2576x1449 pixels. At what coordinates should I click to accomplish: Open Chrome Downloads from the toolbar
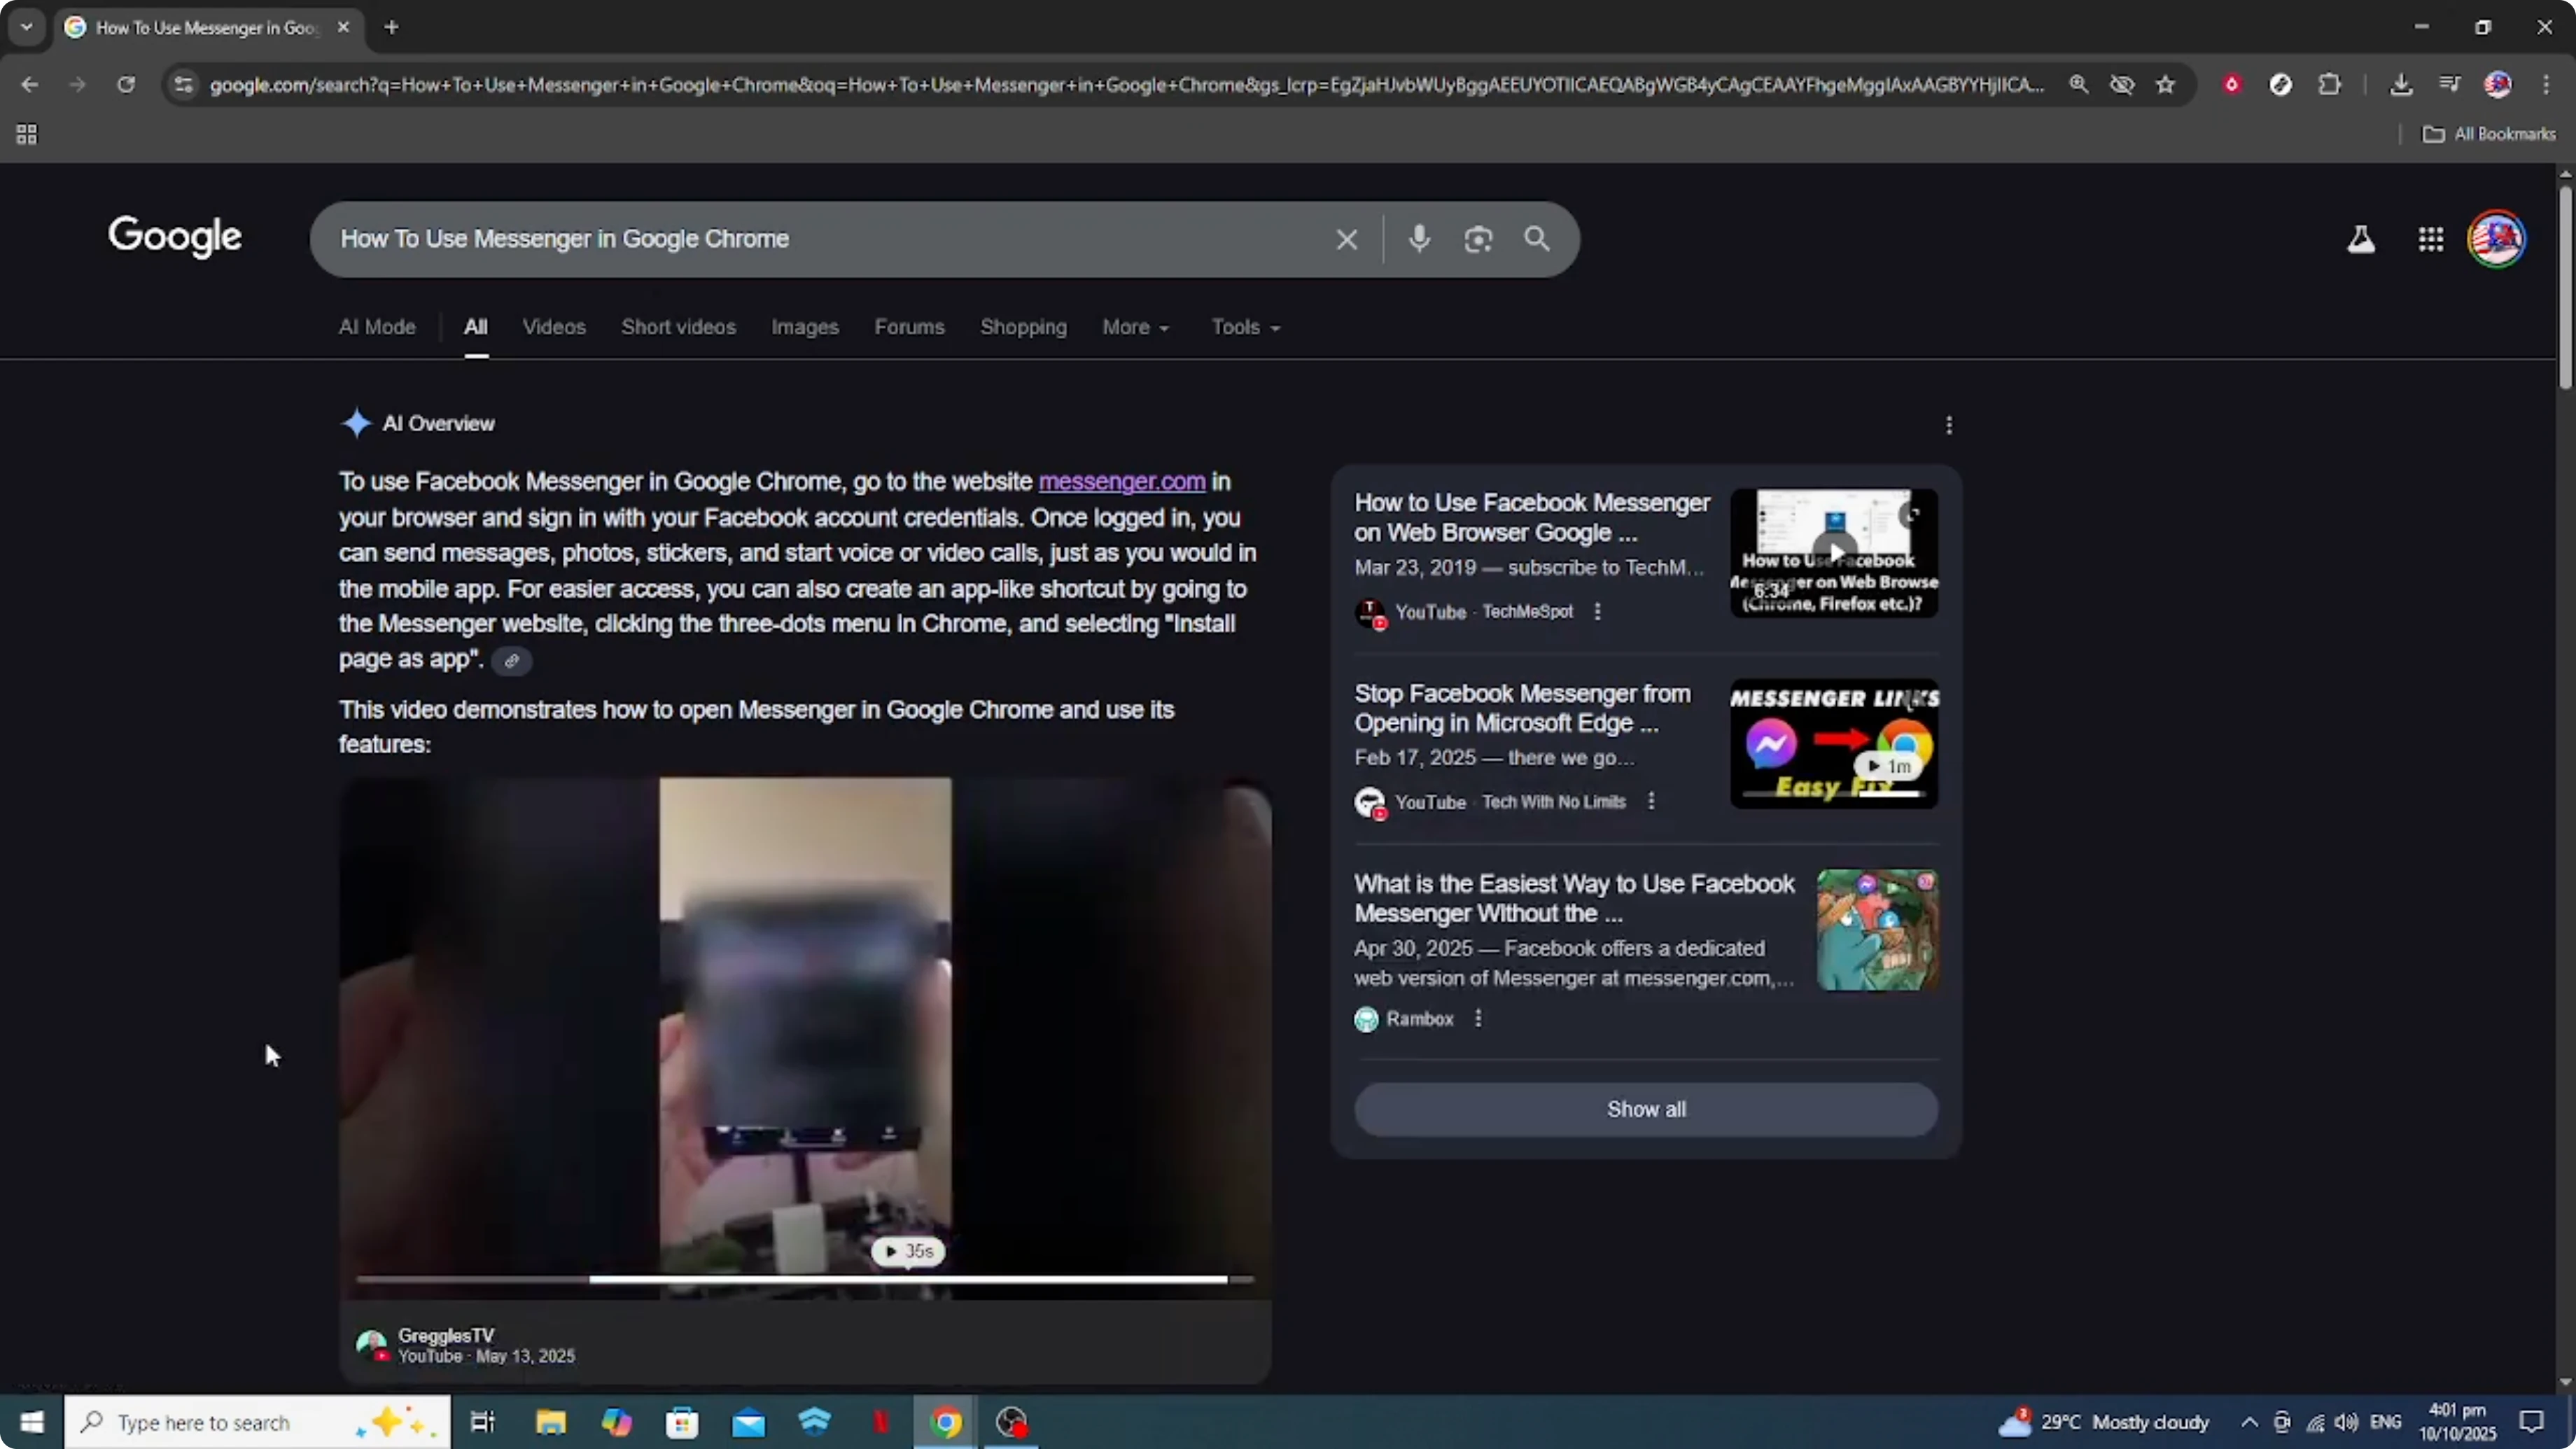[2402, 84]
